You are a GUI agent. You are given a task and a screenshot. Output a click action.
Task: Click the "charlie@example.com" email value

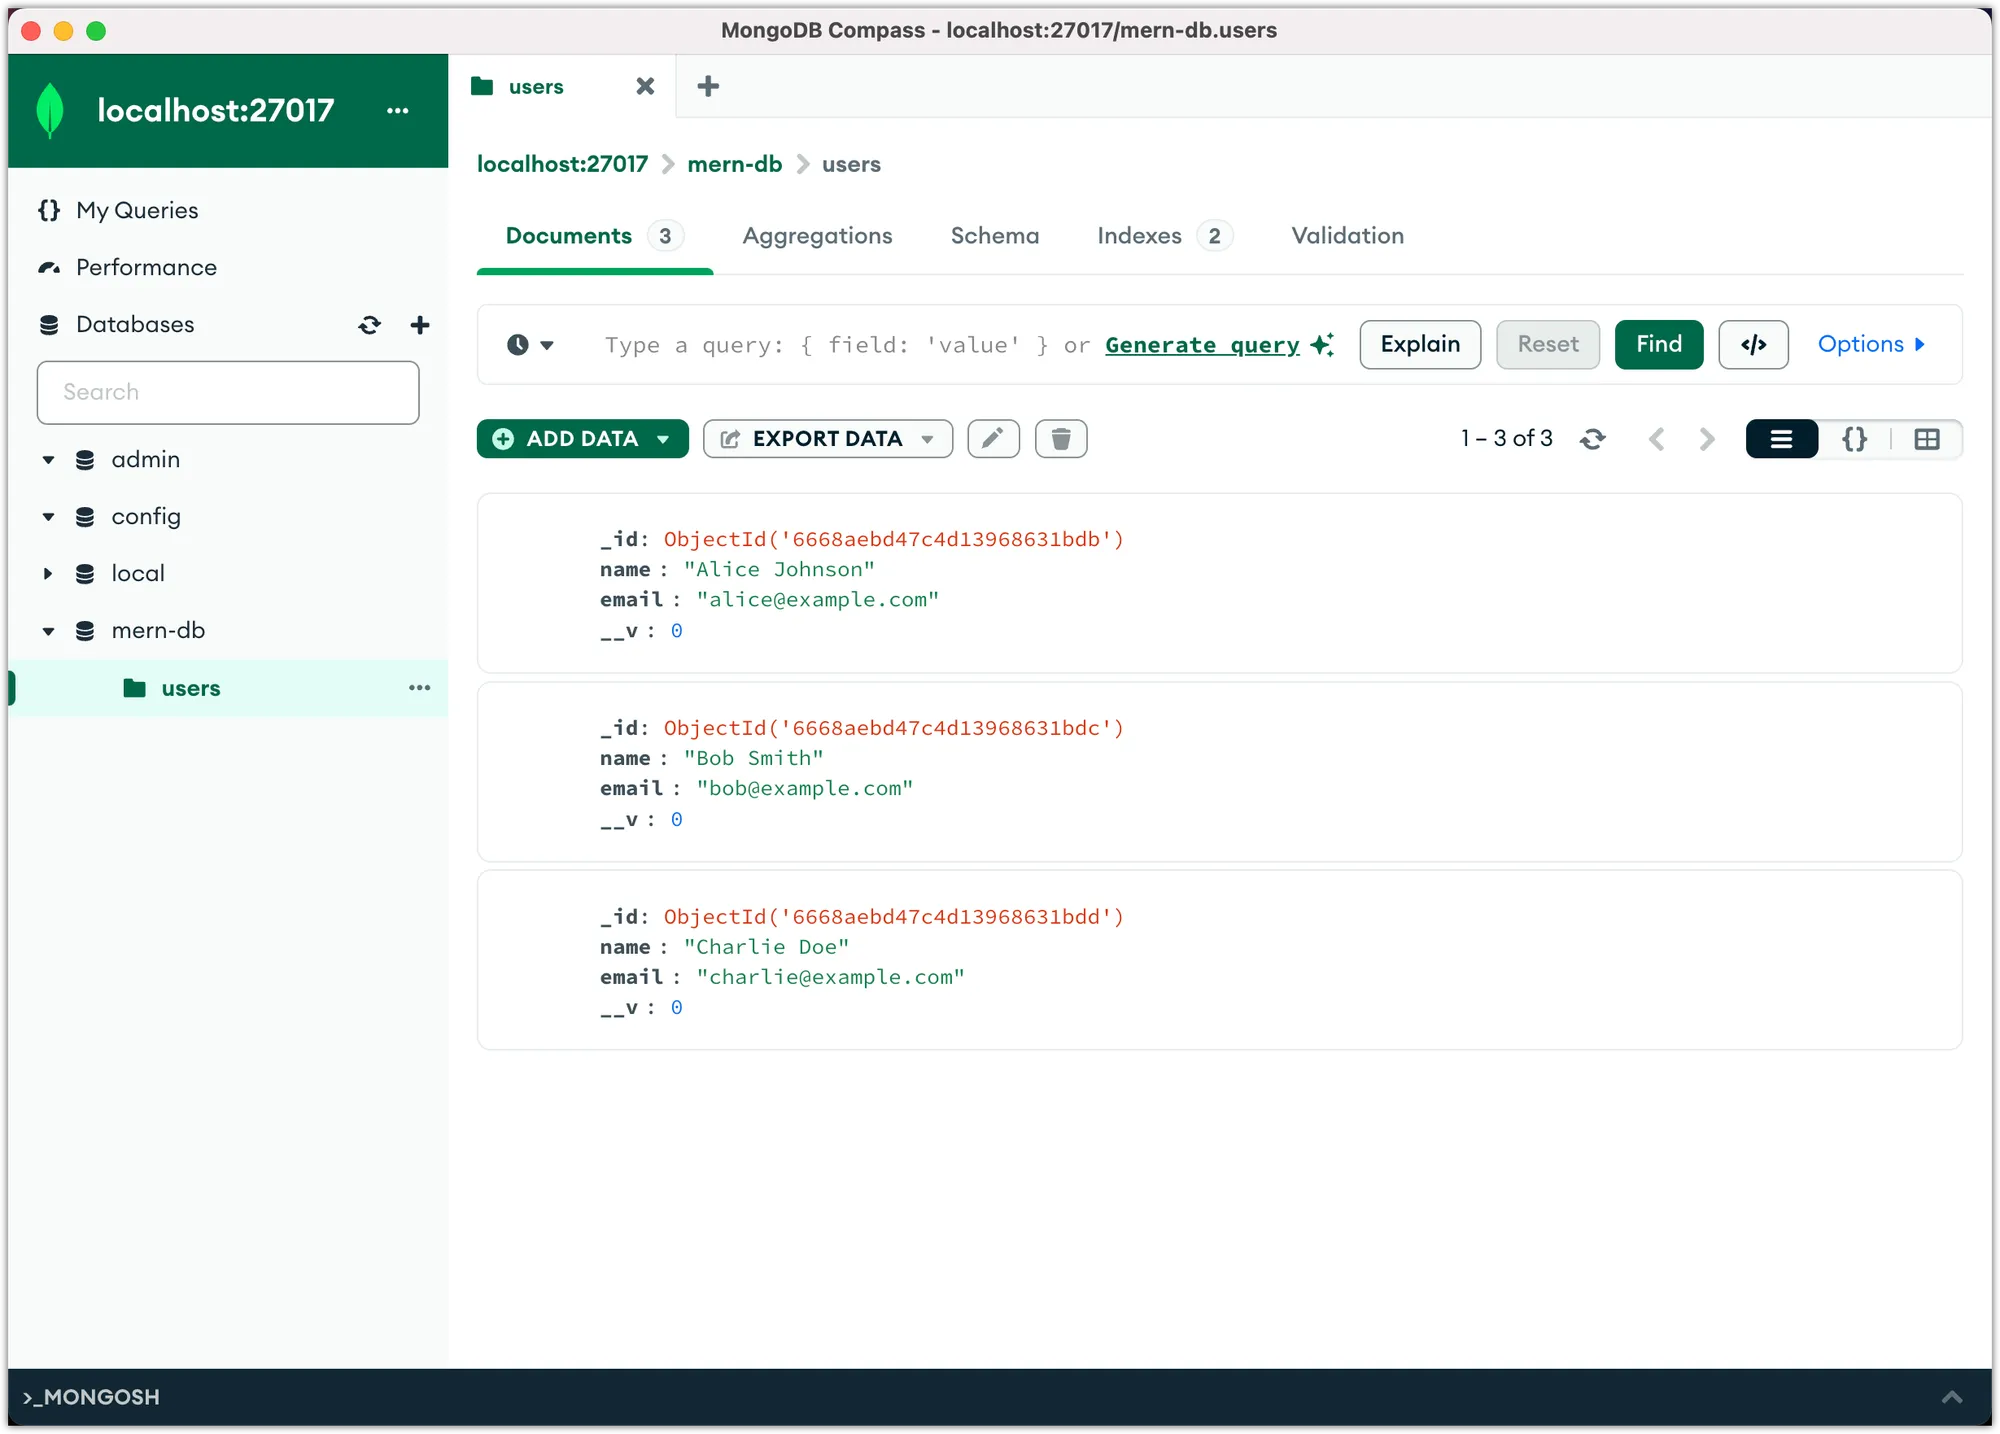point(830,977)
